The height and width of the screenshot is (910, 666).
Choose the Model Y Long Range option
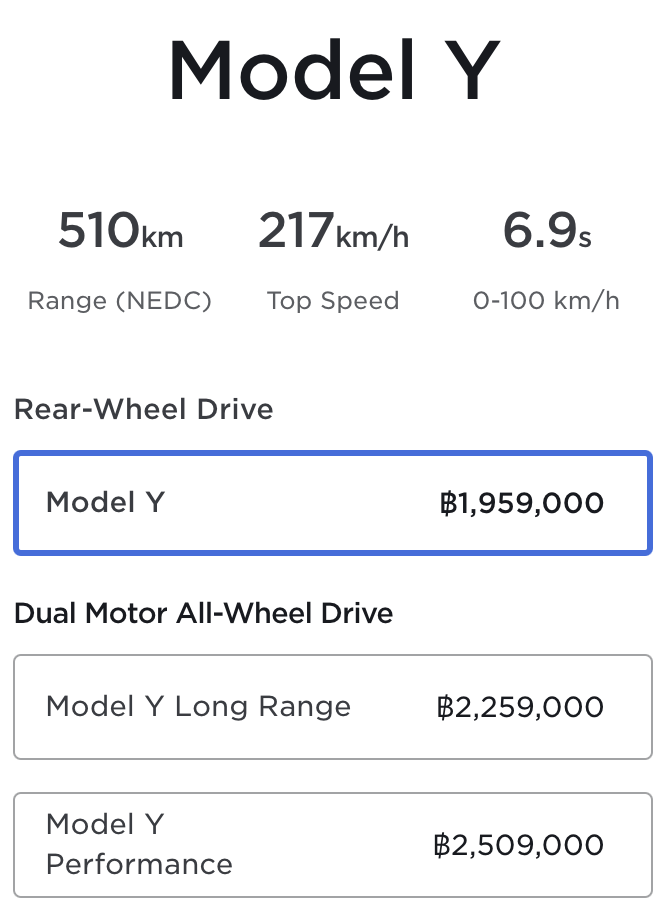(332, 707)
